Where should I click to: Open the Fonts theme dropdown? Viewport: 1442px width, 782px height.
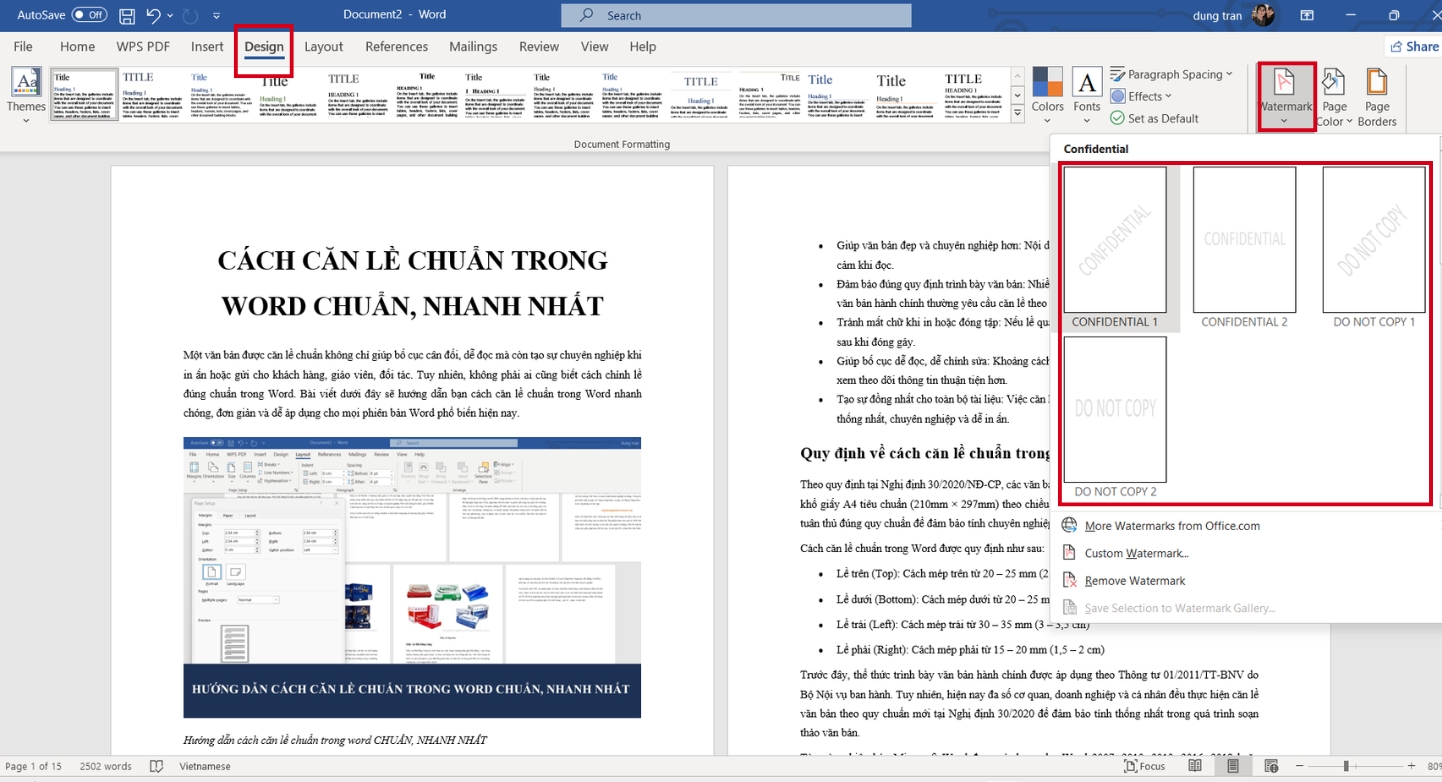(1086, 96)
